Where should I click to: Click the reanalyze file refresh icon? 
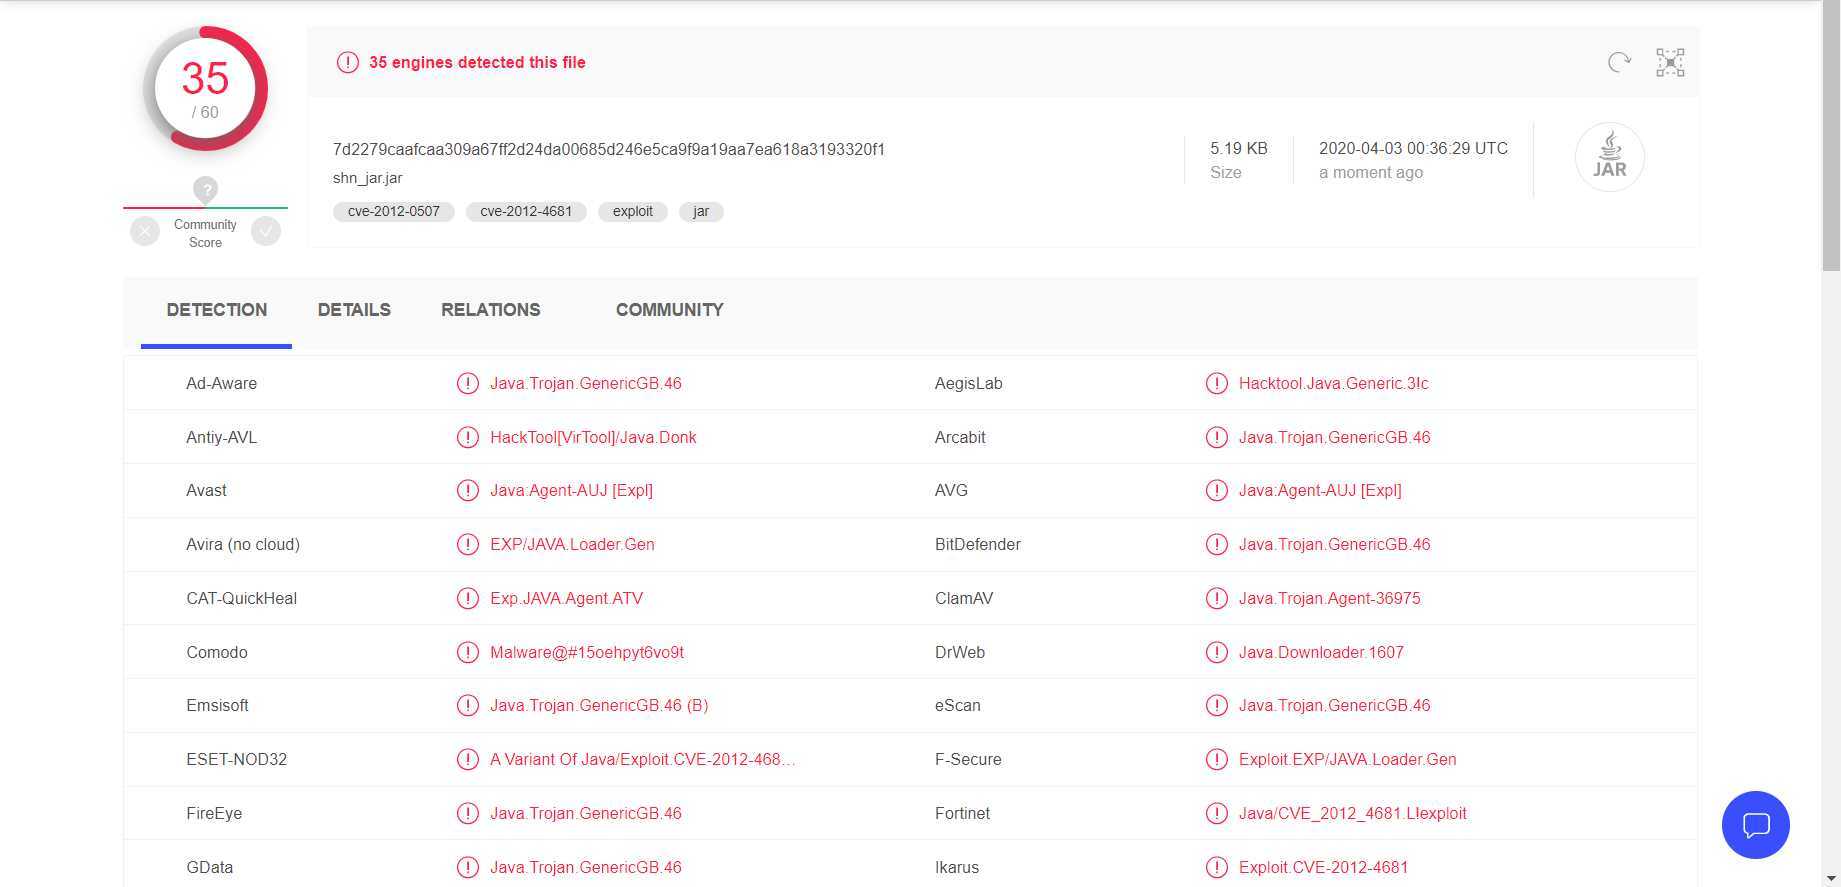coord(1619,62)
